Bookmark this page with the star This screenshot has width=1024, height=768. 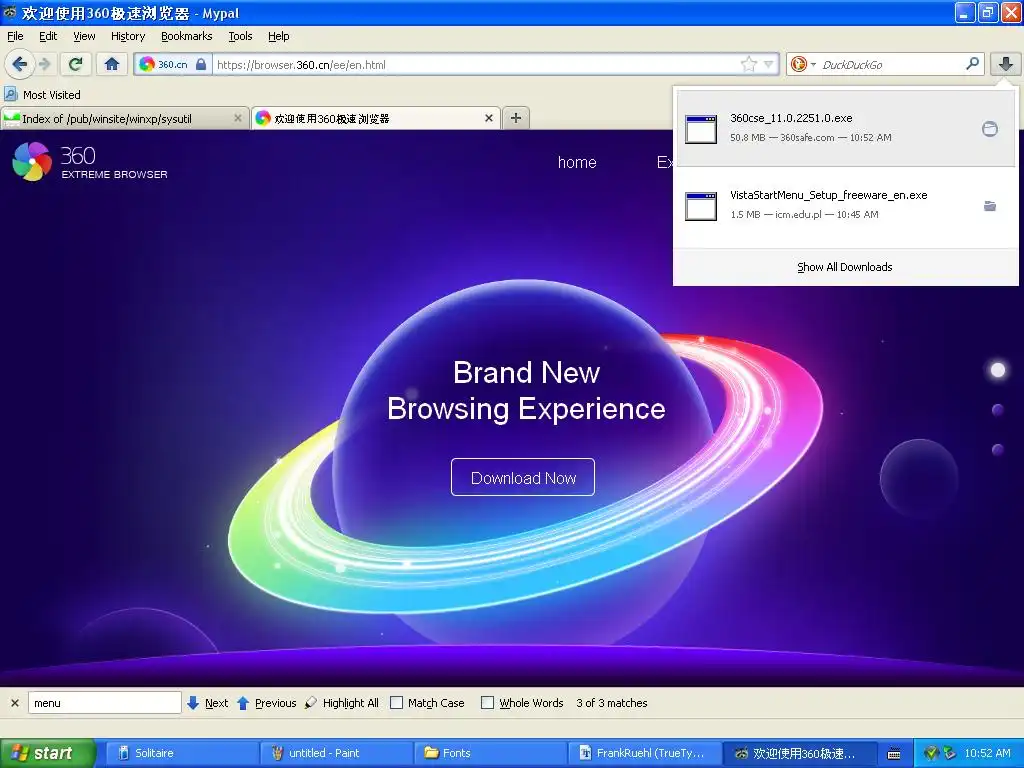[x=748, y=64]
